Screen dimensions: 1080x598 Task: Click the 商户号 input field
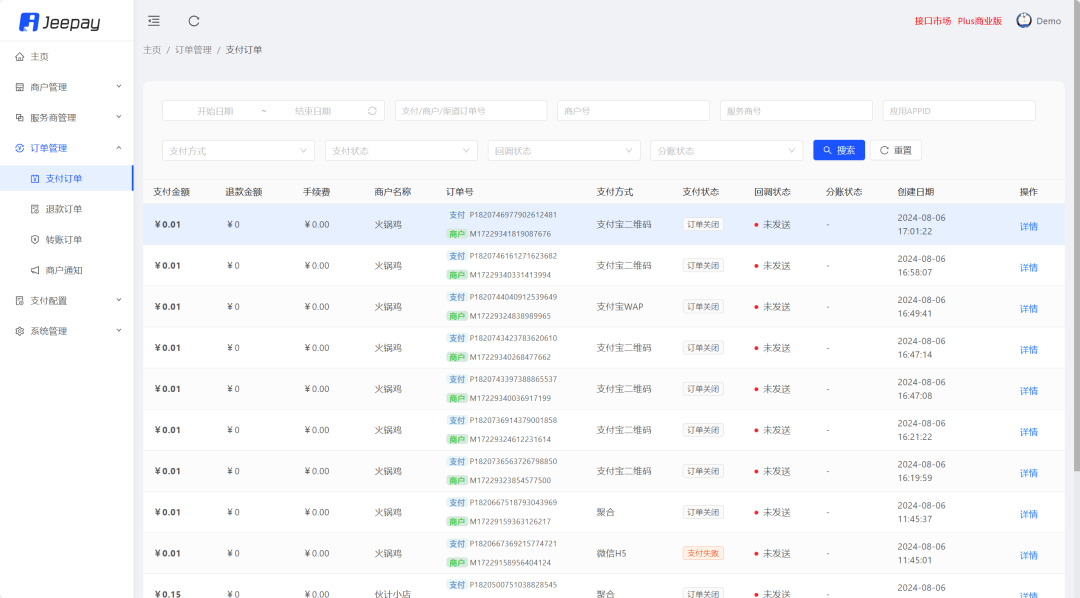634,111
